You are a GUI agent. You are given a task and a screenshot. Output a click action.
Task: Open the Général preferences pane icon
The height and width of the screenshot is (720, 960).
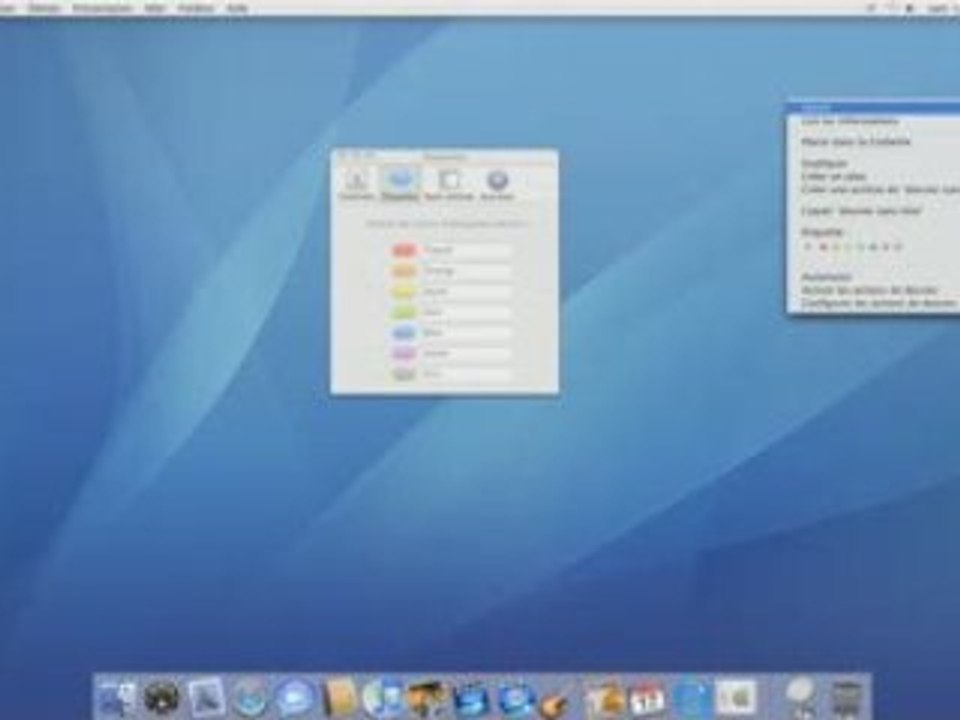356,185
